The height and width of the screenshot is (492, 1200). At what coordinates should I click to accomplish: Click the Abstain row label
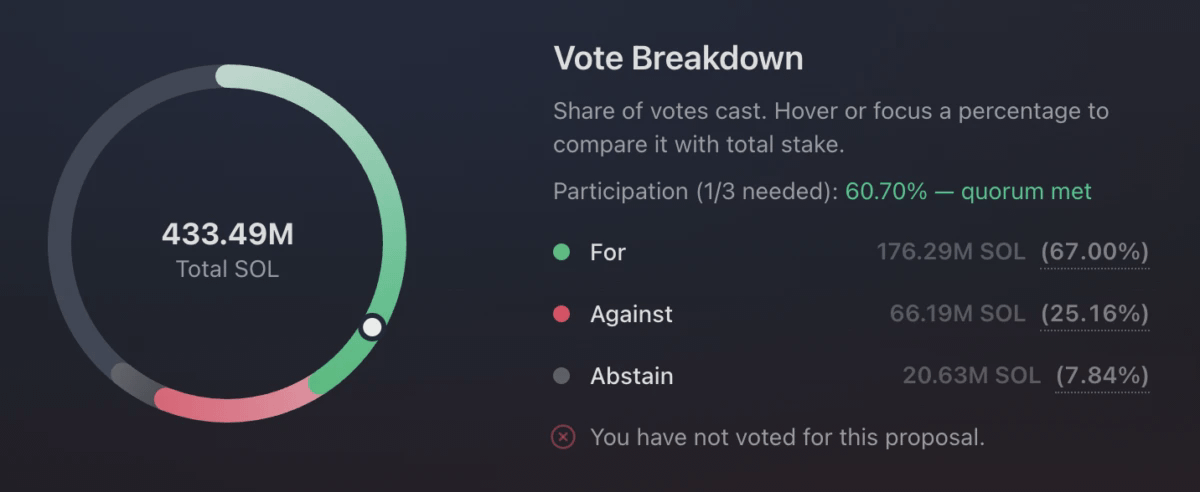(x=631, y=376)
